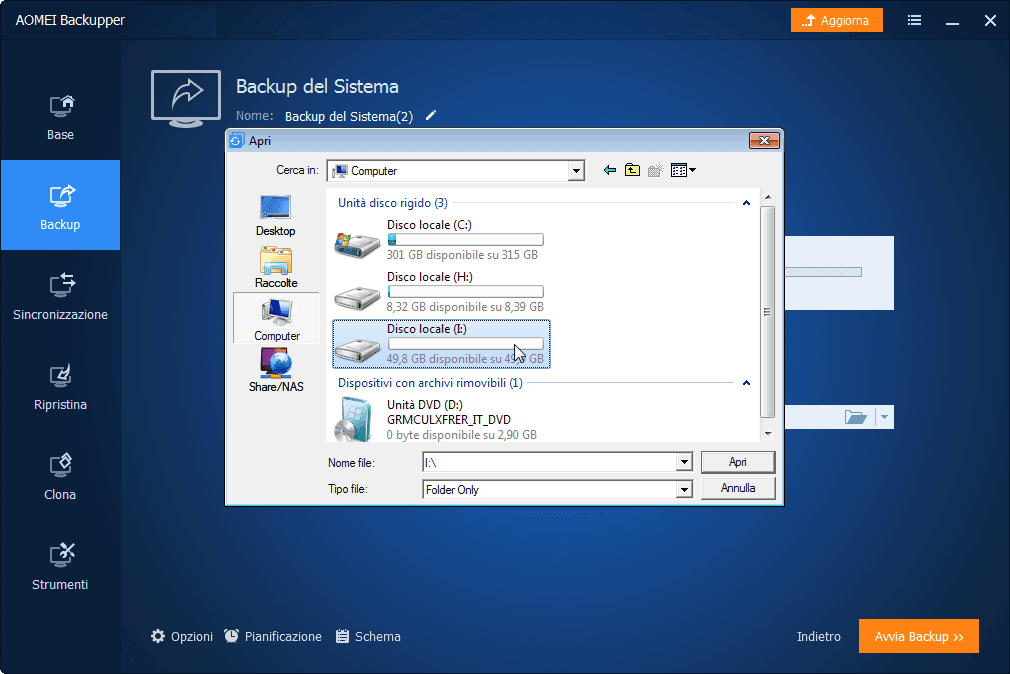Open the view menu icon in dialog toolbar

[683, 170]
